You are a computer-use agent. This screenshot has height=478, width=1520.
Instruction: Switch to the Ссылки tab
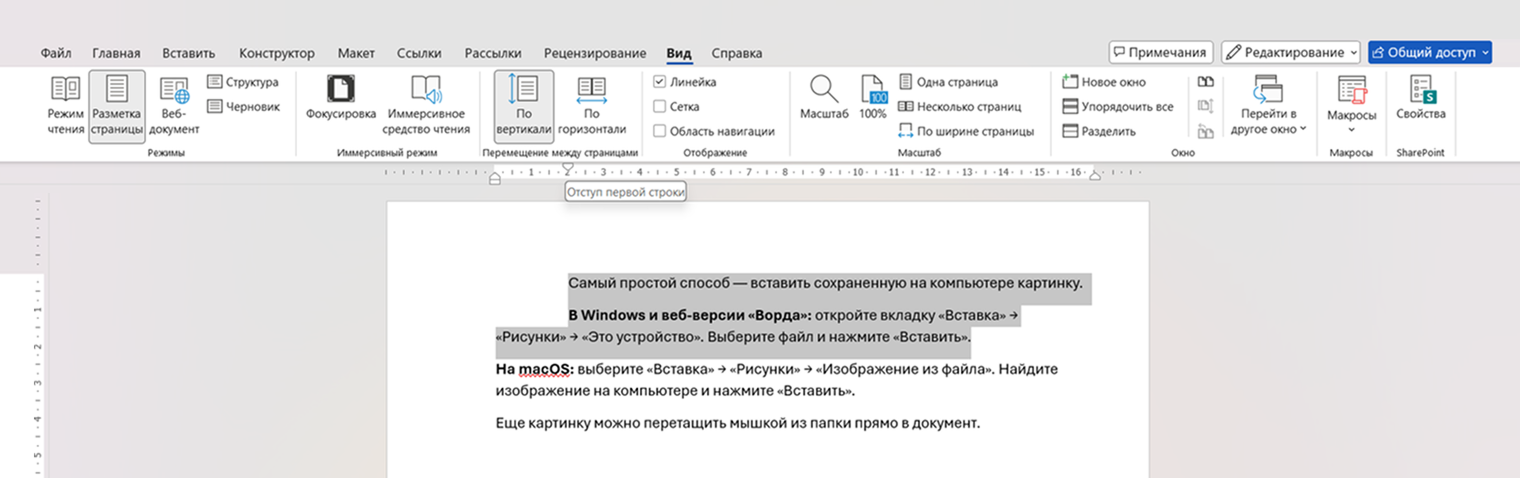[x=419, y=53]
